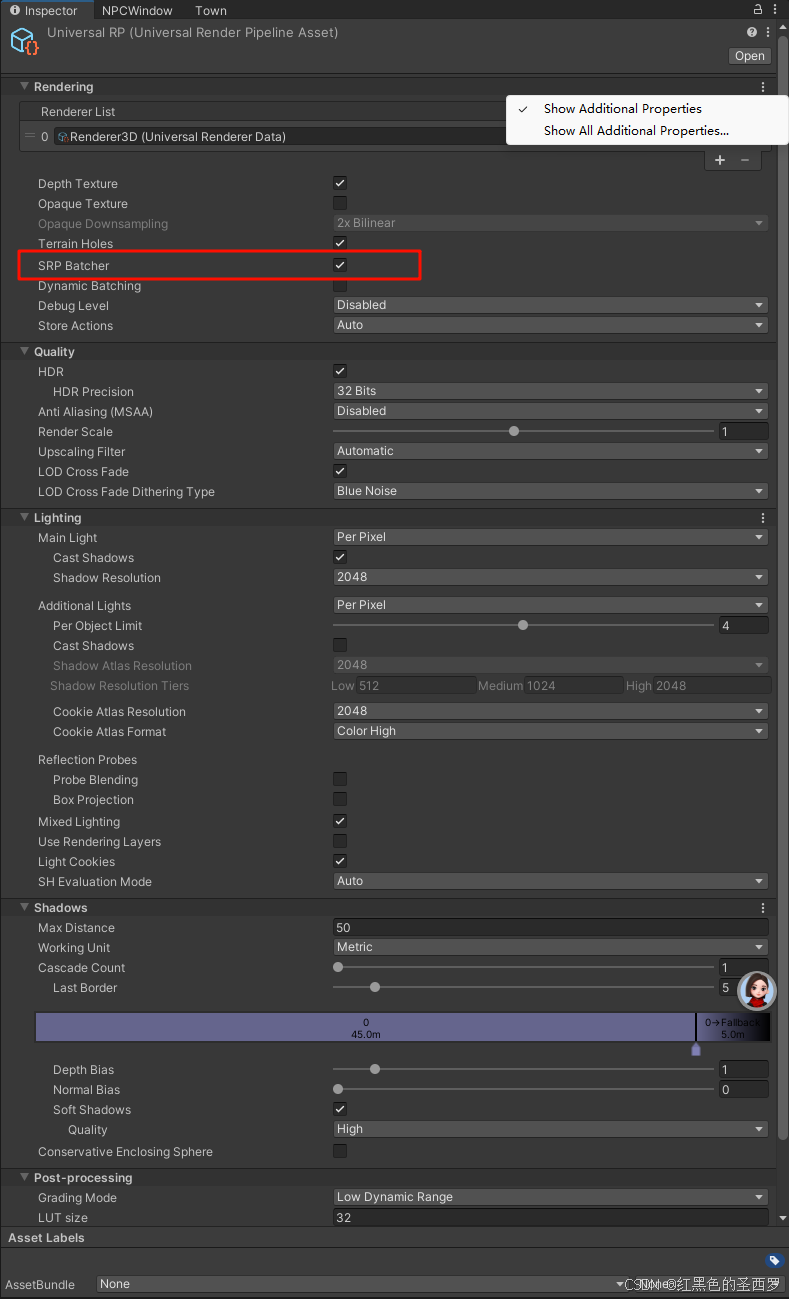This screenshot has width=789, height=1299.
Task: Open the Cookie Atlas Format dropdown
Action: coord(551,731)
